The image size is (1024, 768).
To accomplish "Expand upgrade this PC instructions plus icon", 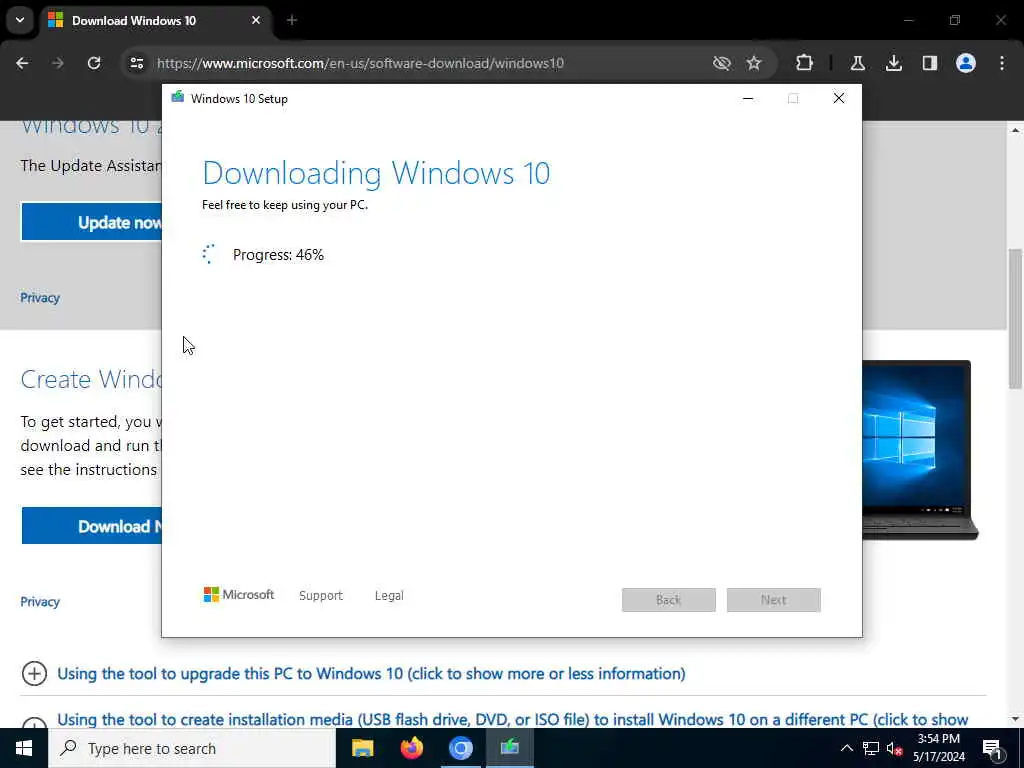I will [35, 673].
